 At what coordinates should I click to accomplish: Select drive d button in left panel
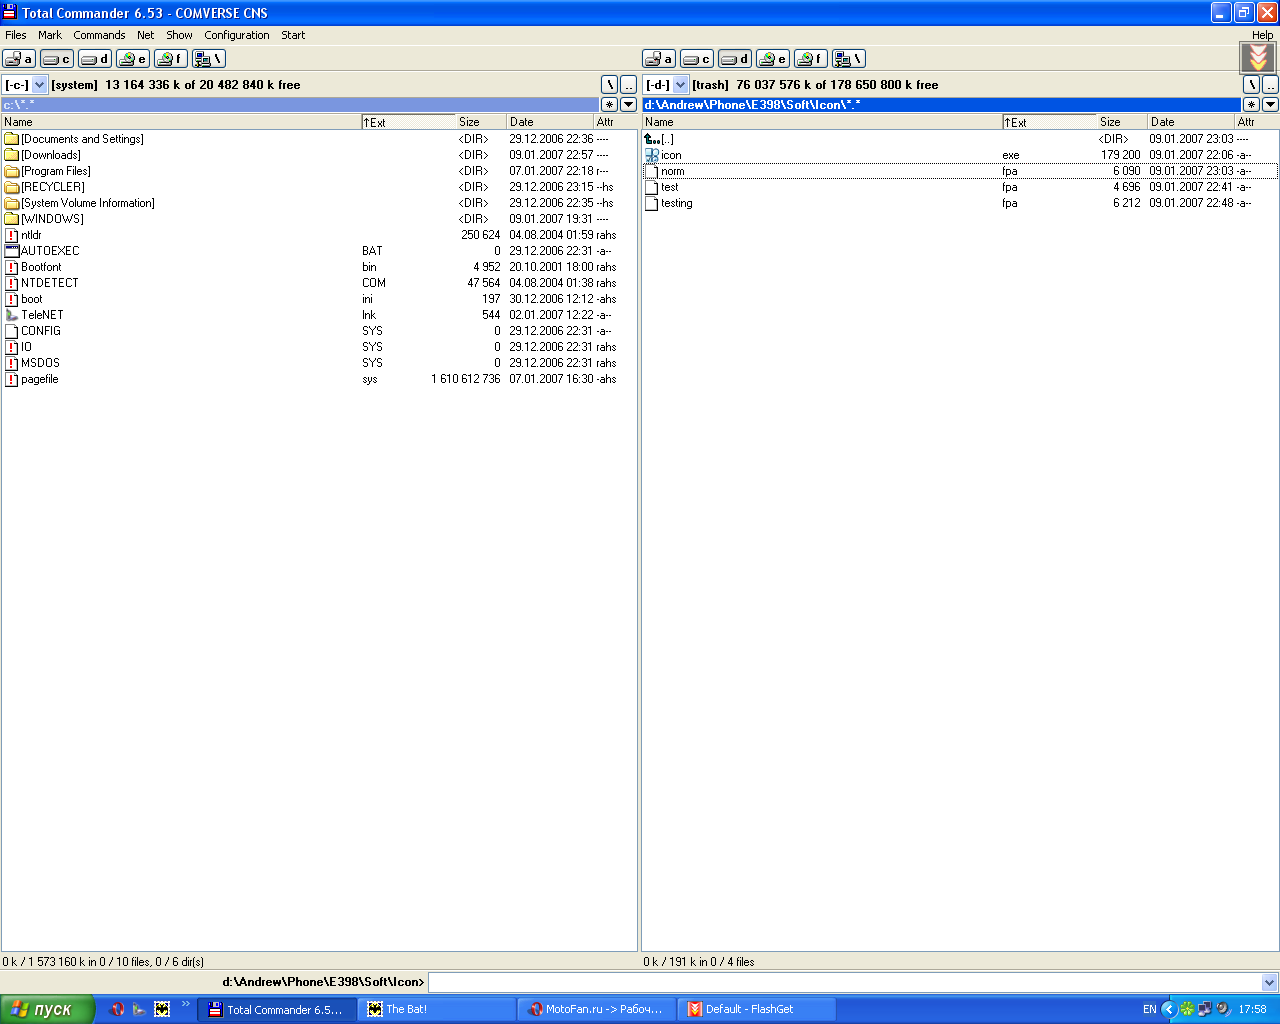coord(95,59)
